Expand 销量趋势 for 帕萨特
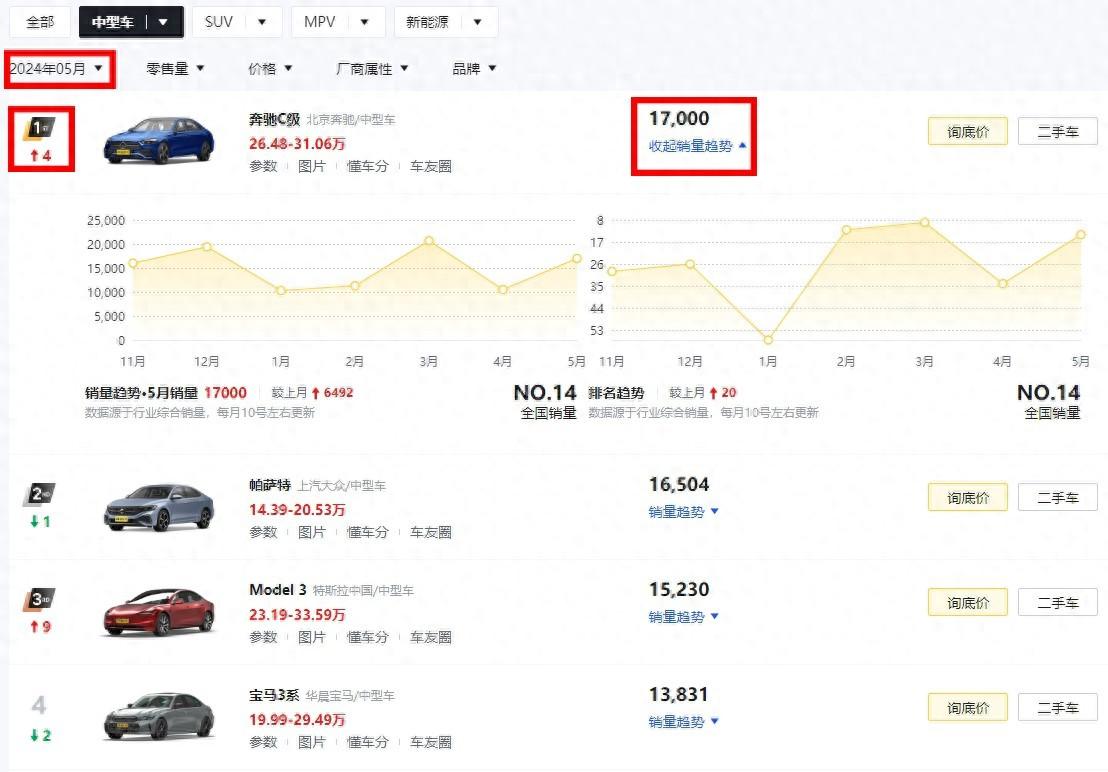This screenshot has height=772, width=1108. click(684, 512)
